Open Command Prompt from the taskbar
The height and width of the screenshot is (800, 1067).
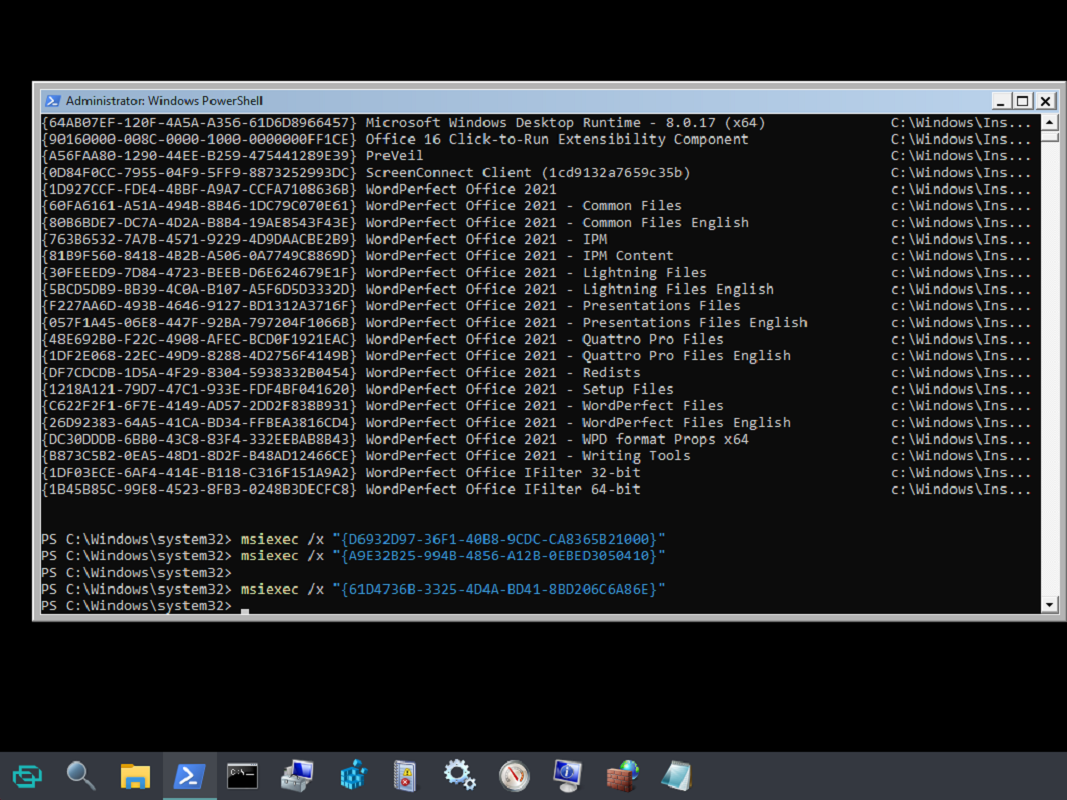coord(243,775)
